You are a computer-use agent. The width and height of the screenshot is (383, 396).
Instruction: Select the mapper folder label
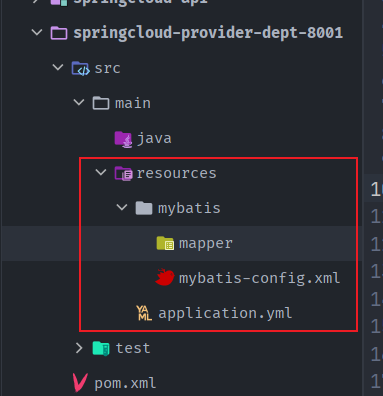205,244
